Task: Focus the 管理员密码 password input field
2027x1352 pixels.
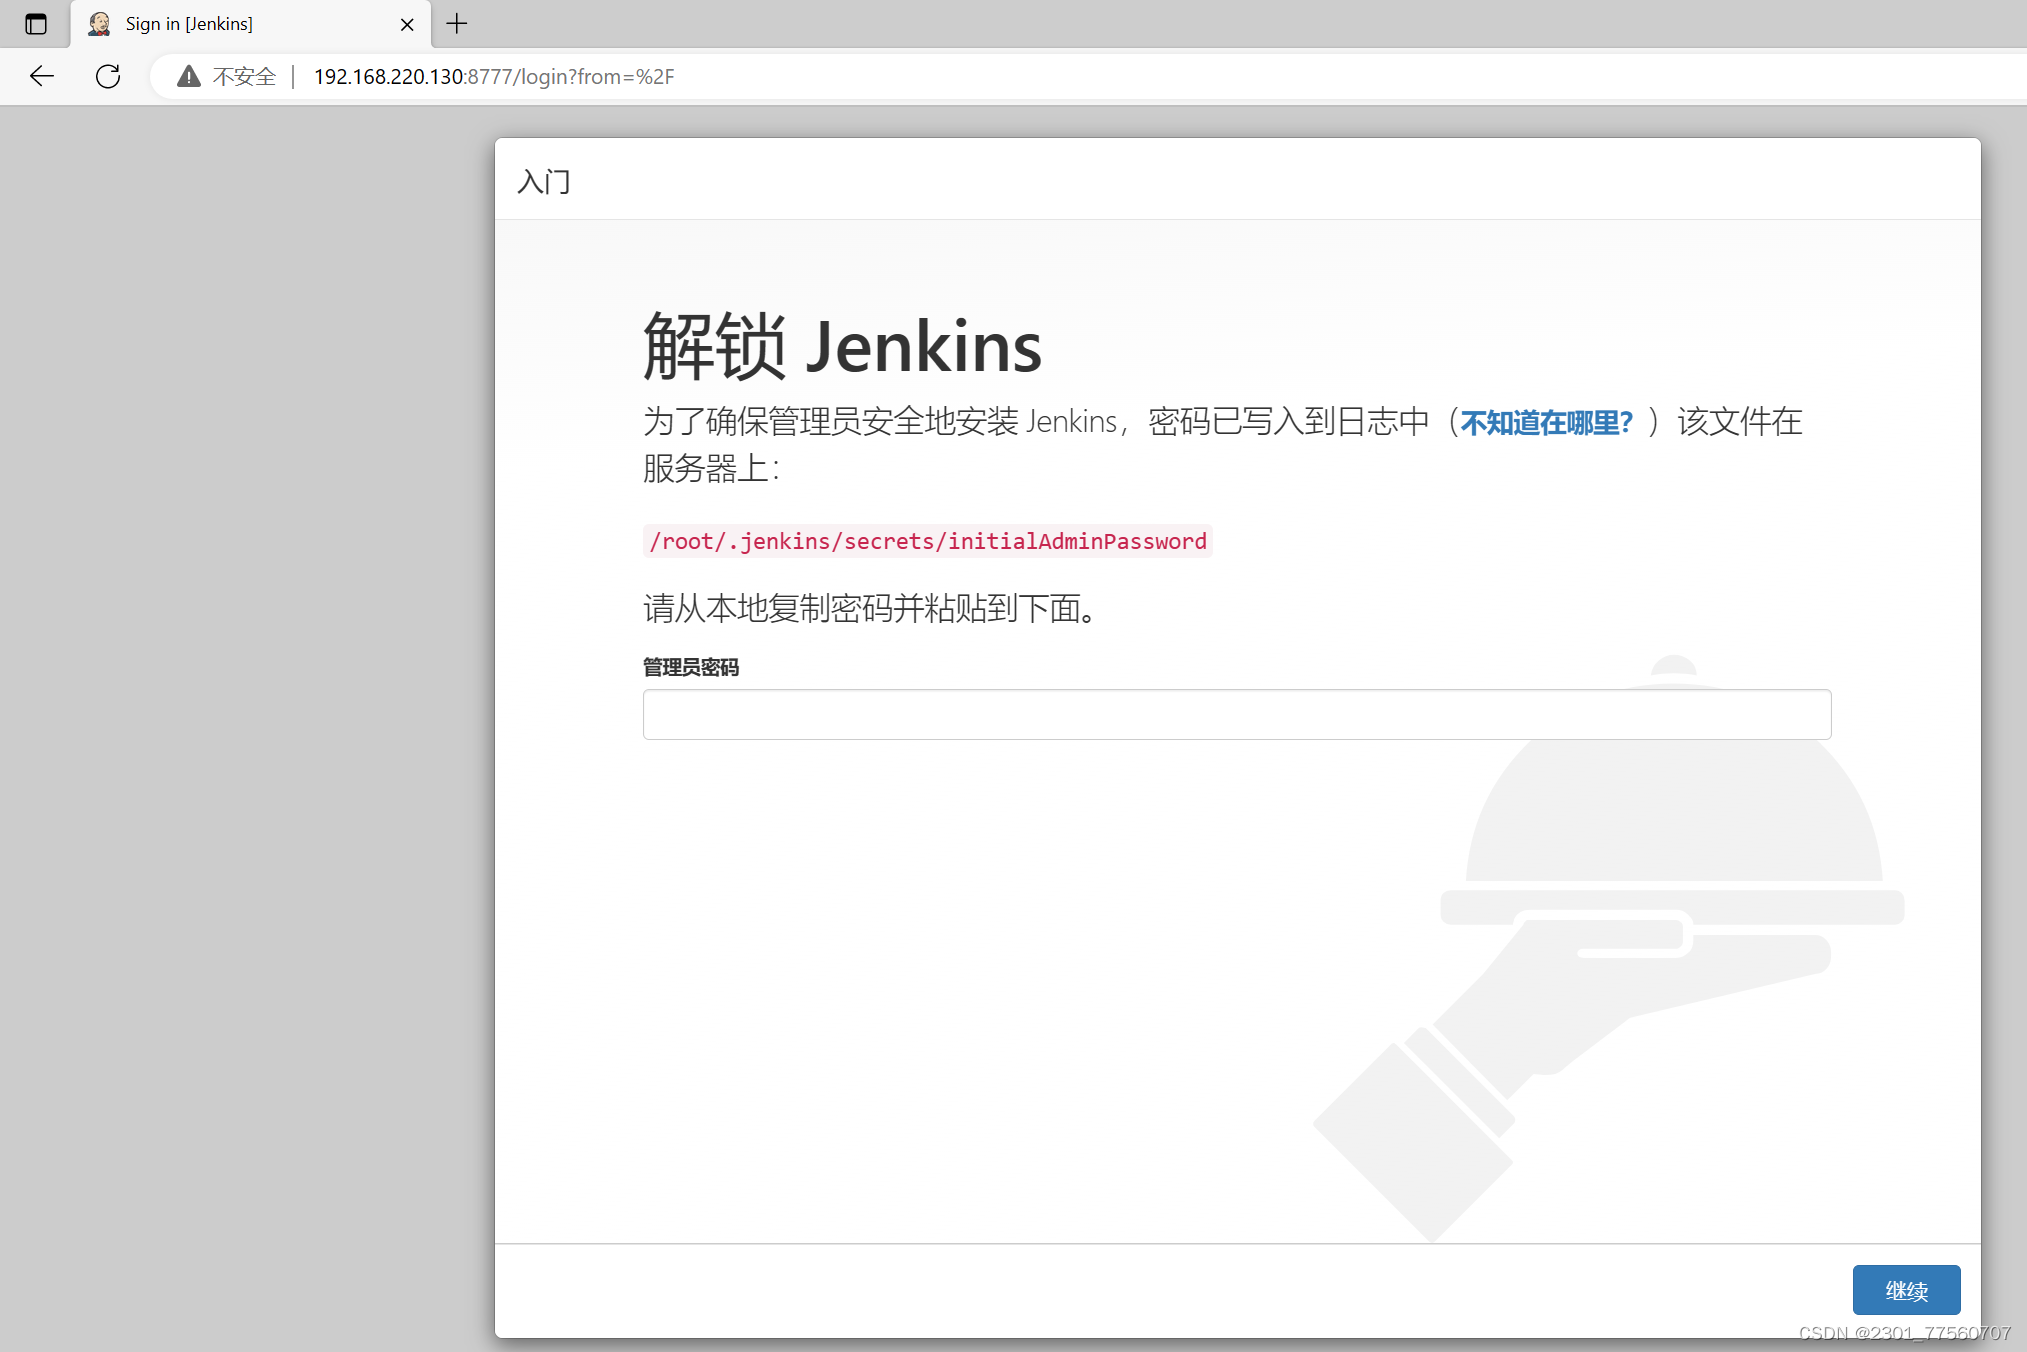Action: tap(1236, 714)
